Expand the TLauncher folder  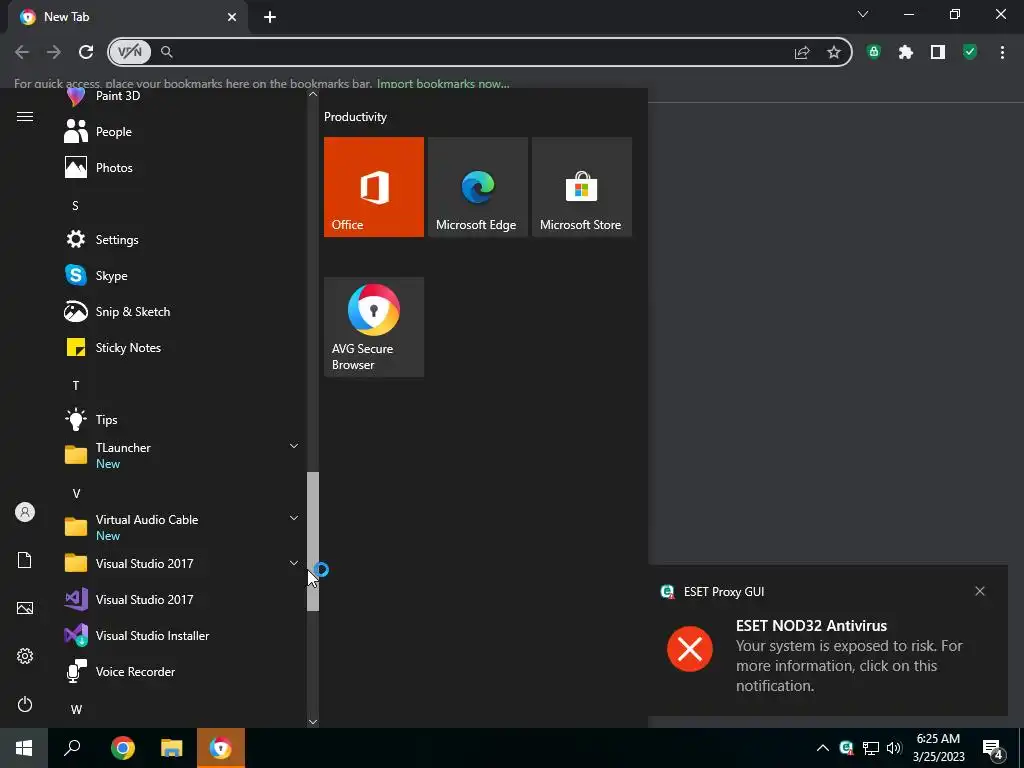183,455
